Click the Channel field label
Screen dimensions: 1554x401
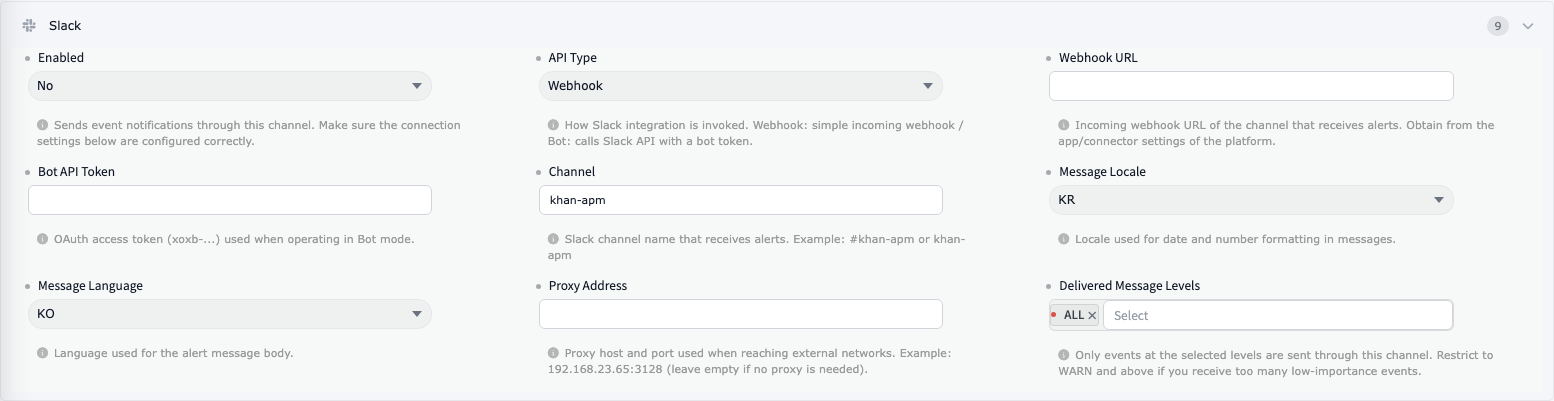click(572, 172)
